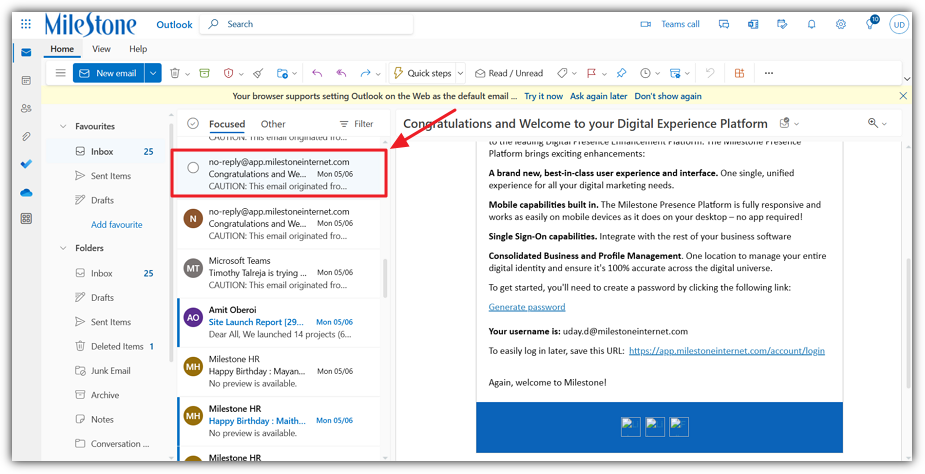Click the My Day calendar check icon
This screenshot has width=925, height=474.
[x=782, y=24]
